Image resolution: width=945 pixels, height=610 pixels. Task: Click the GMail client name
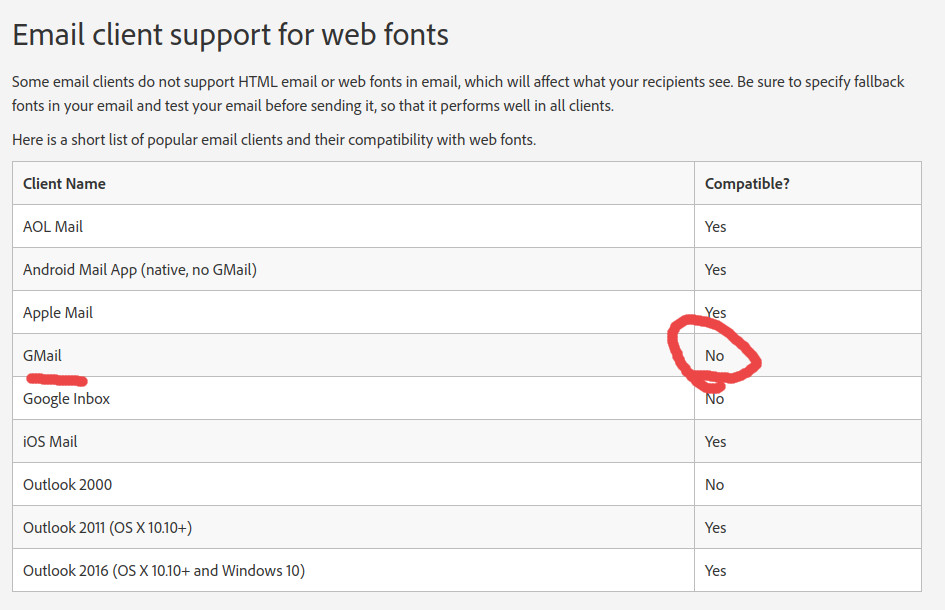coord(42,356)
